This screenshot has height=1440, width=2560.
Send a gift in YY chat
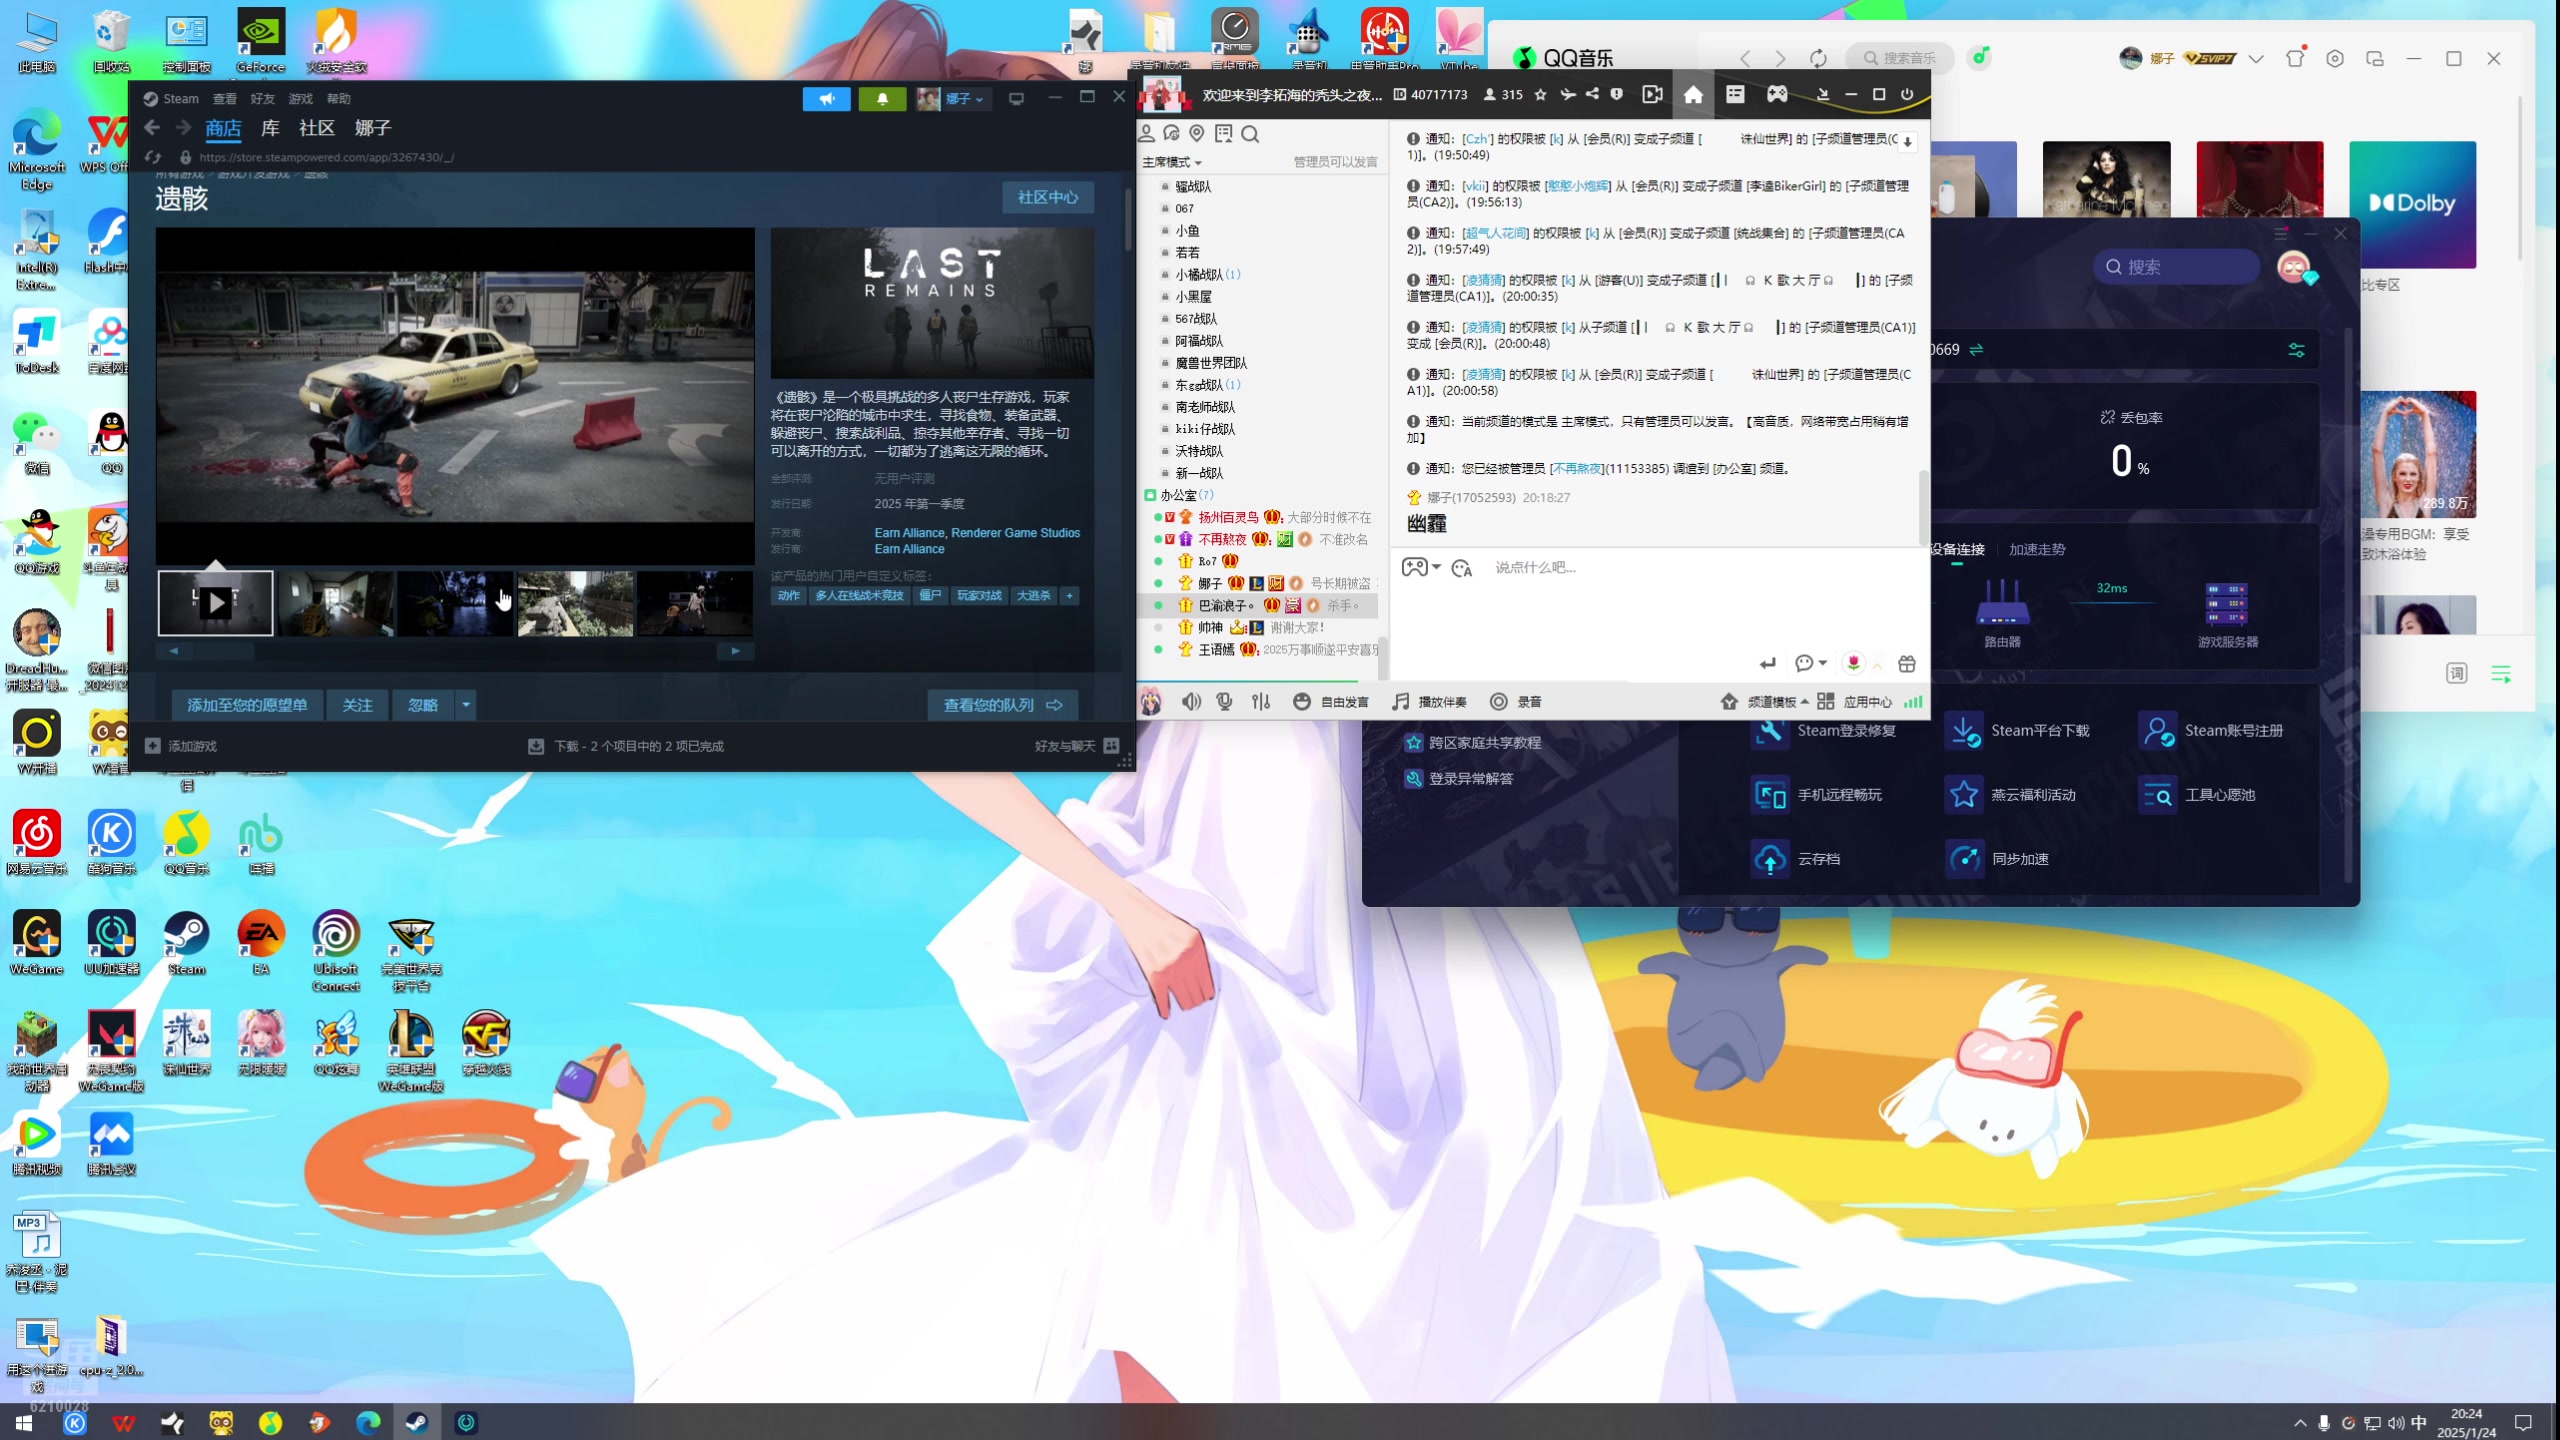(x=1907, y=664)
